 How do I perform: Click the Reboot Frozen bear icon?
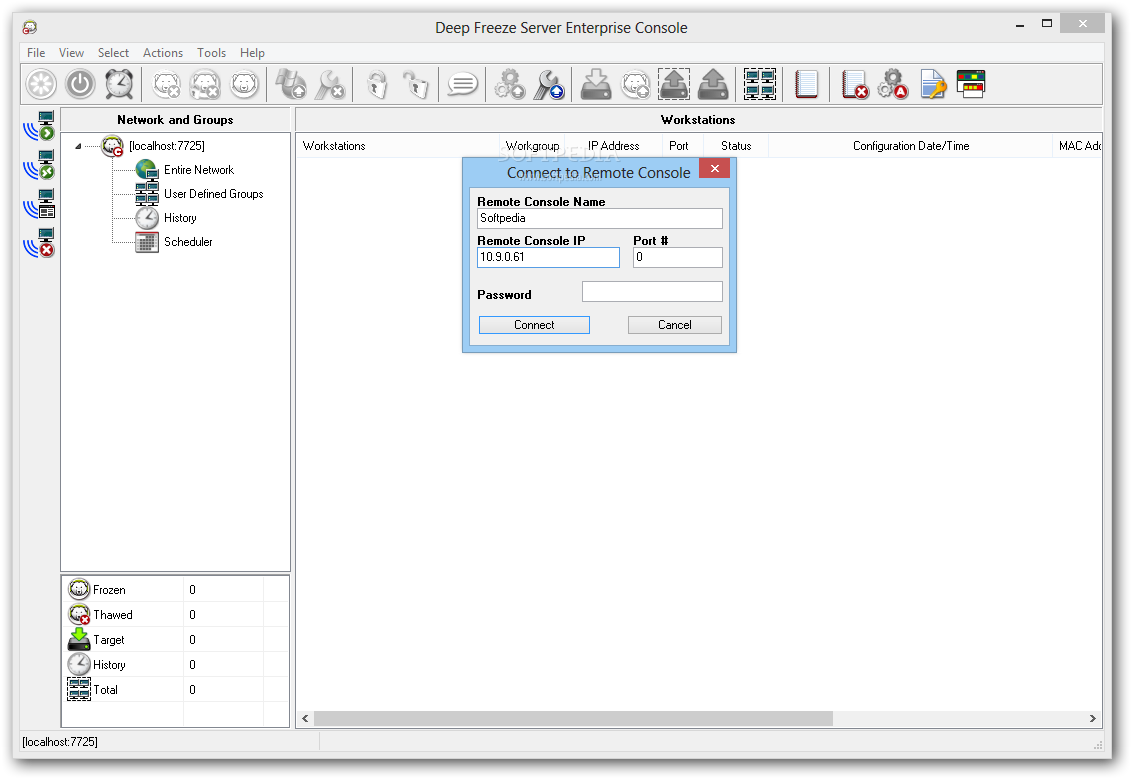(x=245, y=84)
